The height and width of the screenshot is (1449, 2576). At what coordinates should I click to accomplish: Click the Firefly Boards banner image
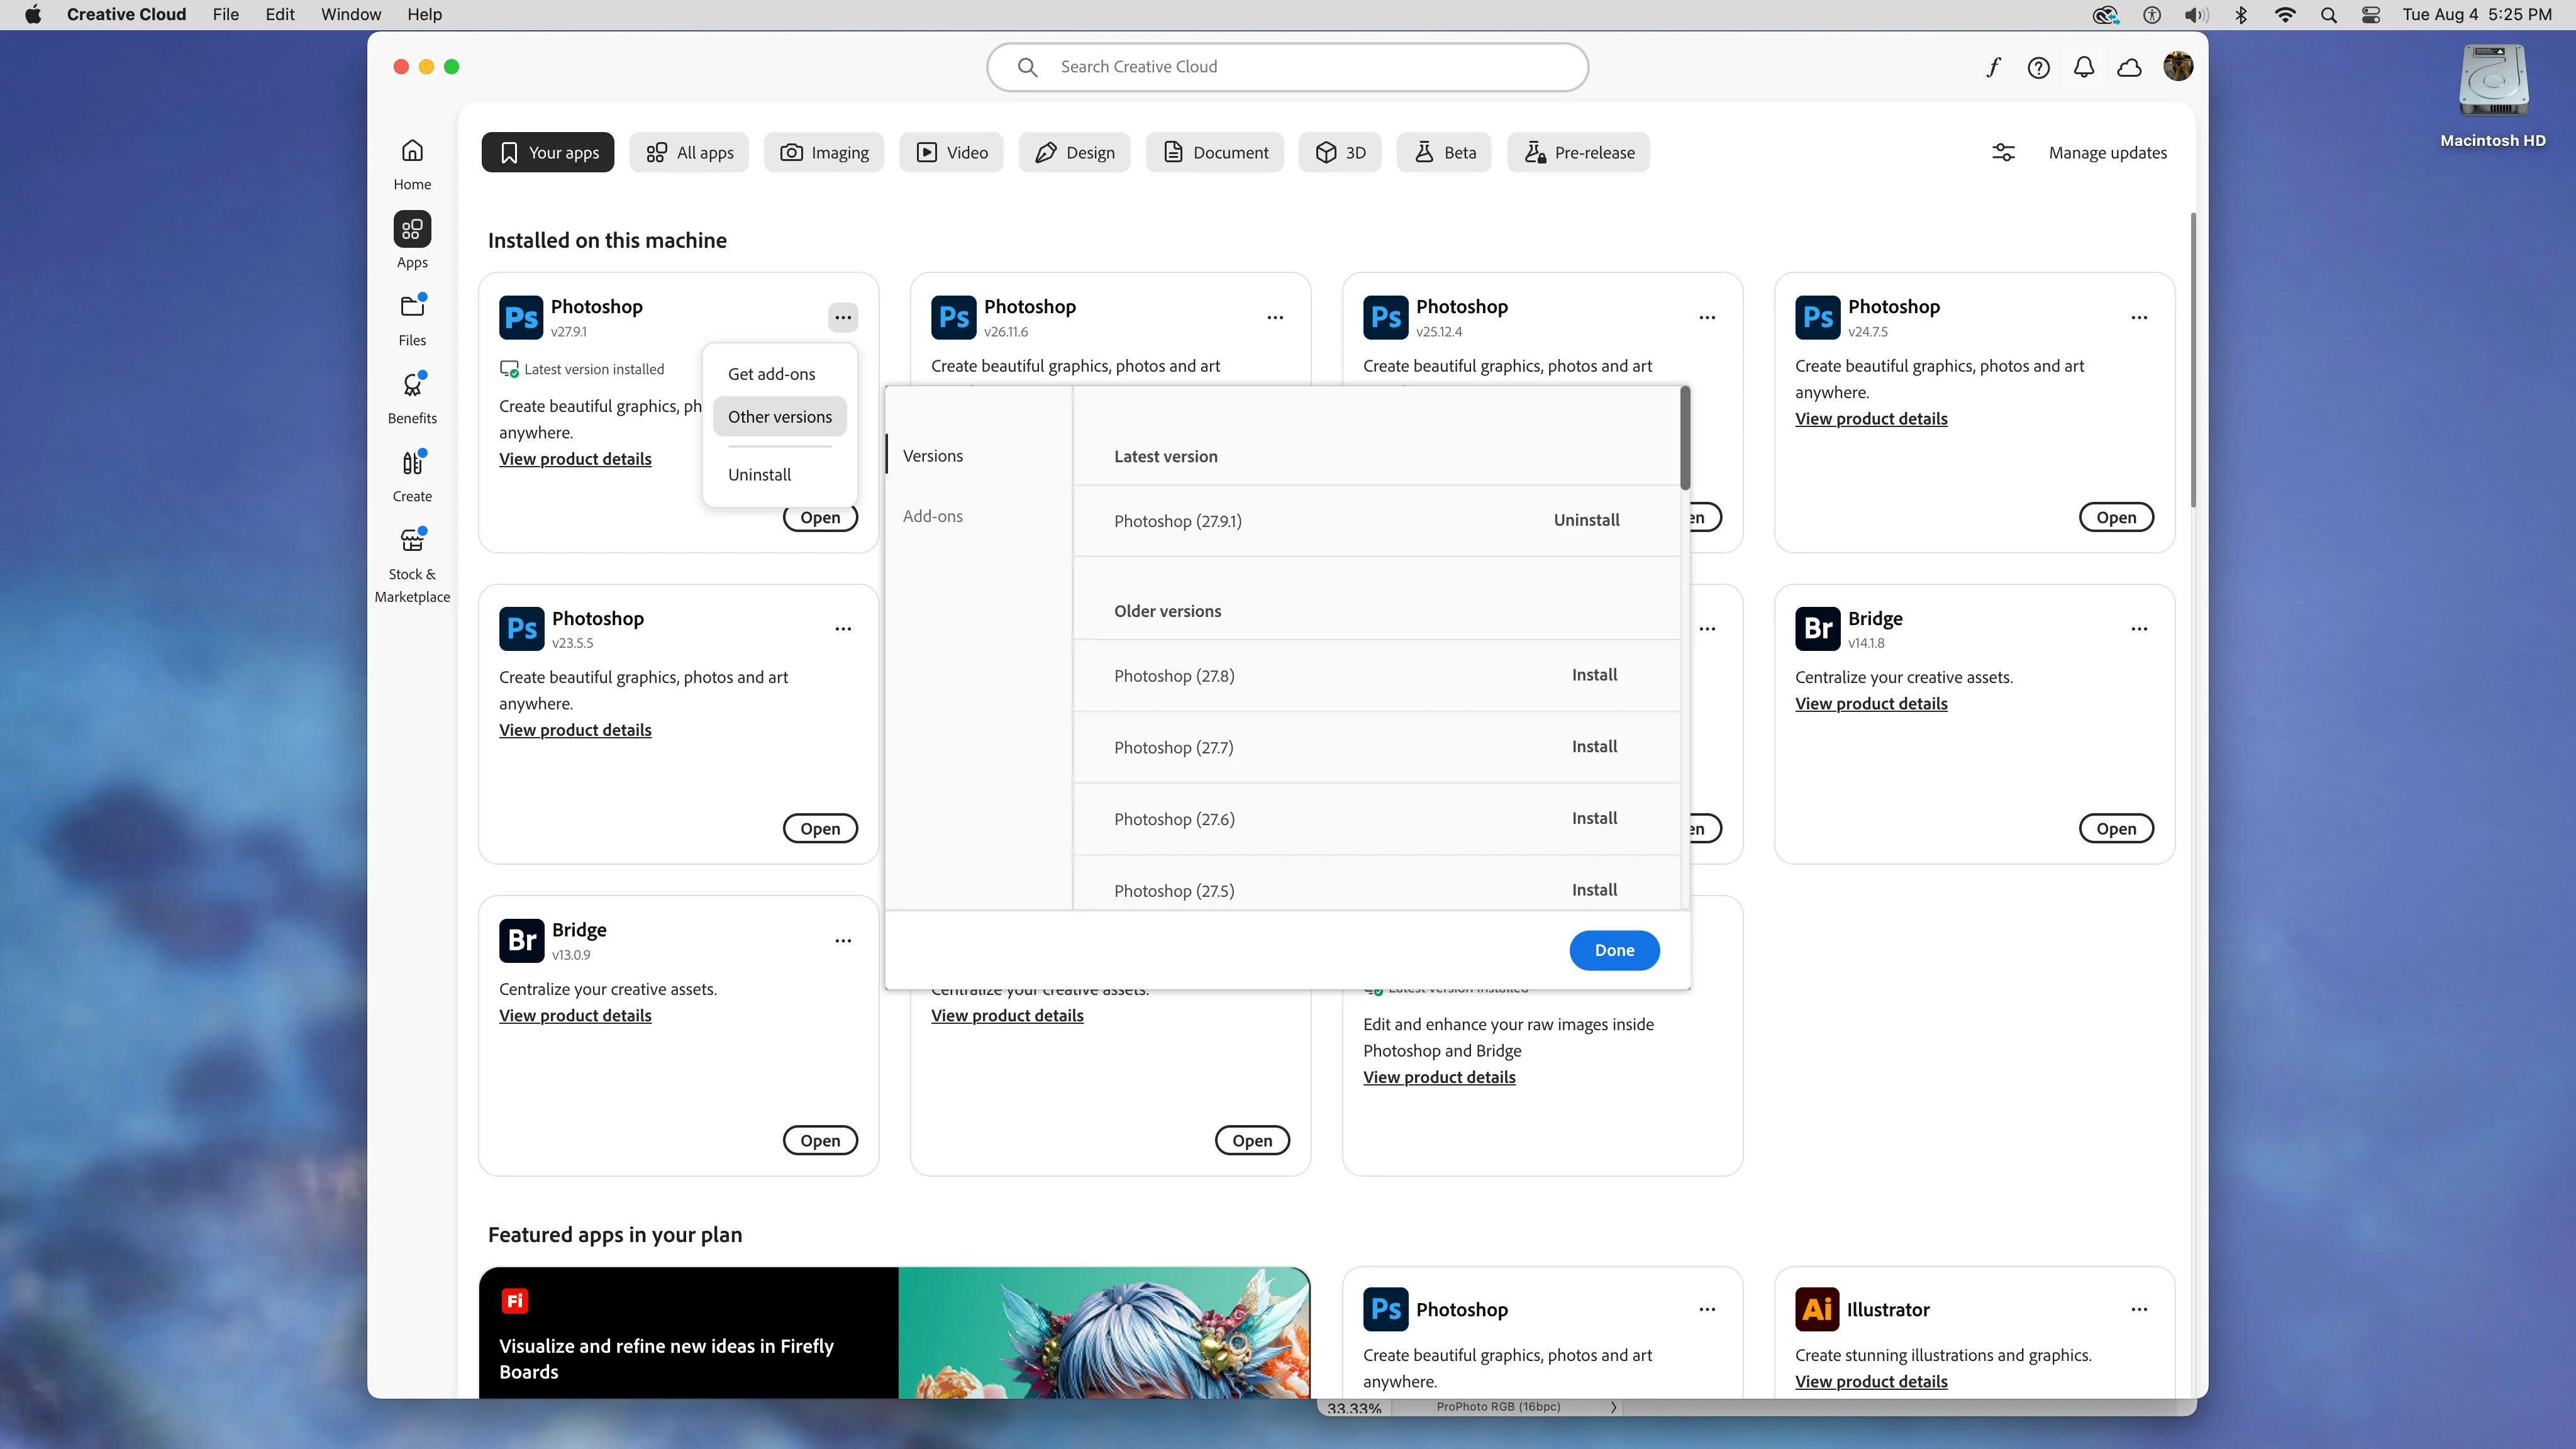pos(1104,1333)
